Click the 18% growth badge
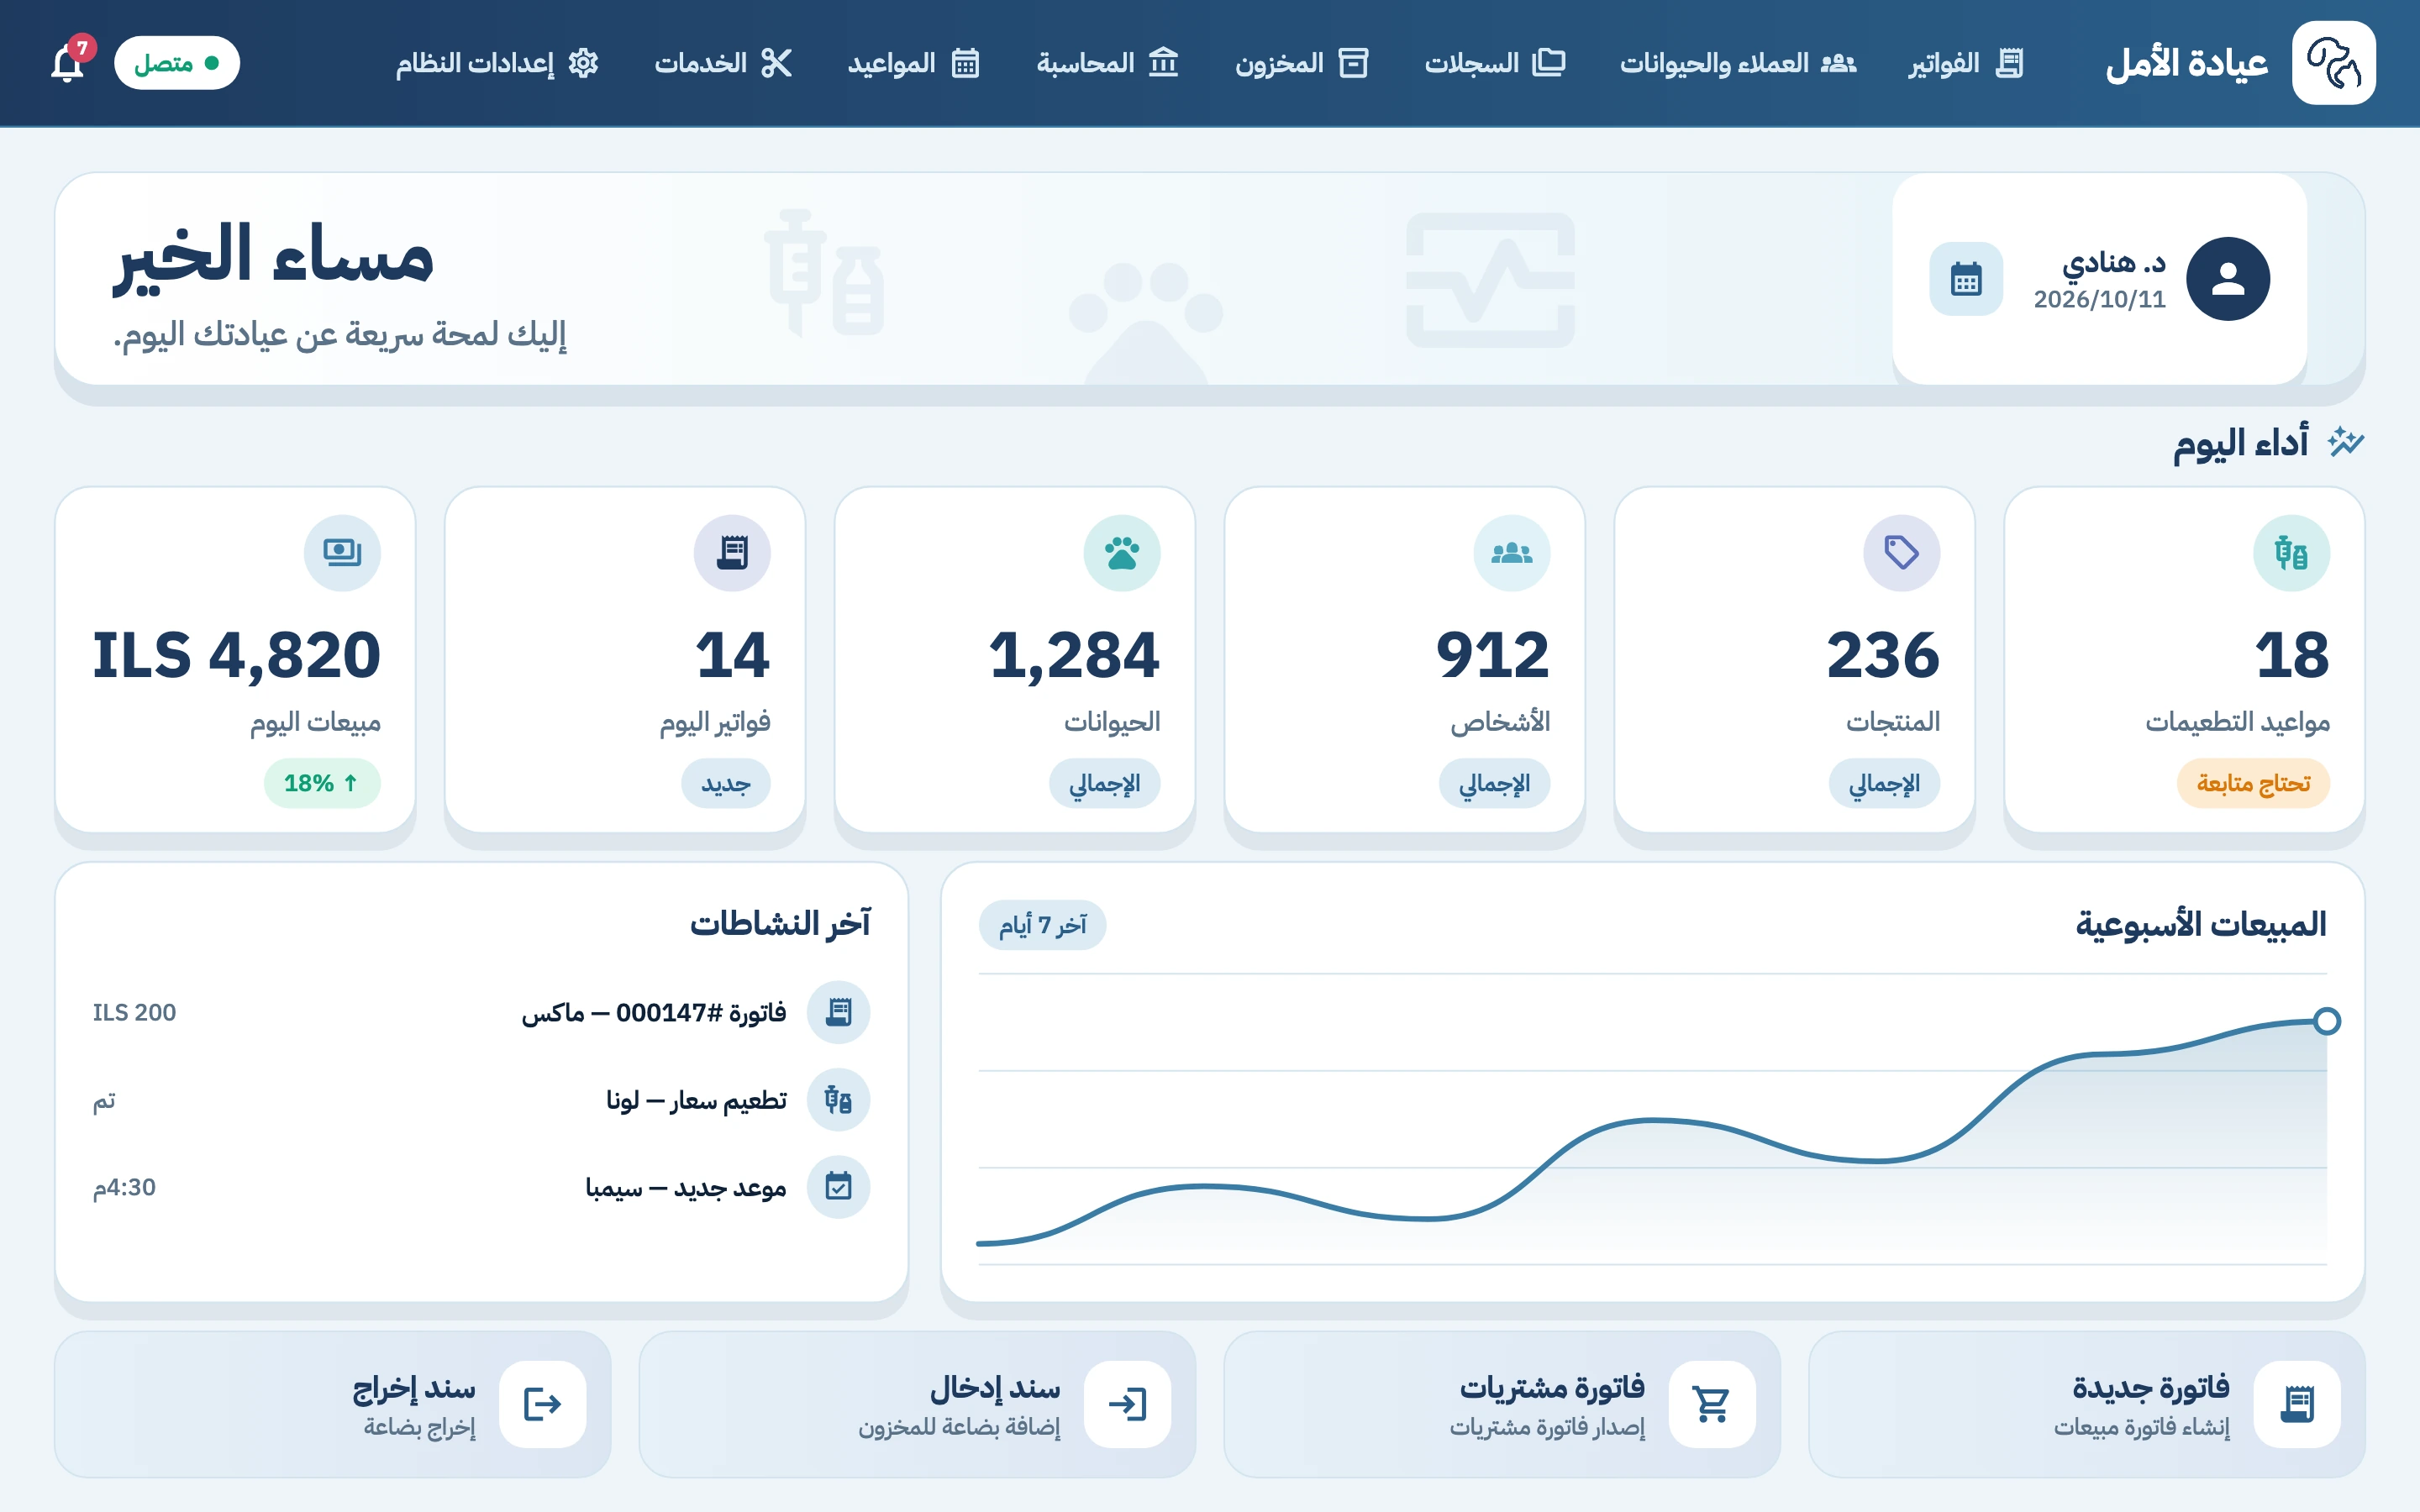2420x1512 pixels. point(322,783)
